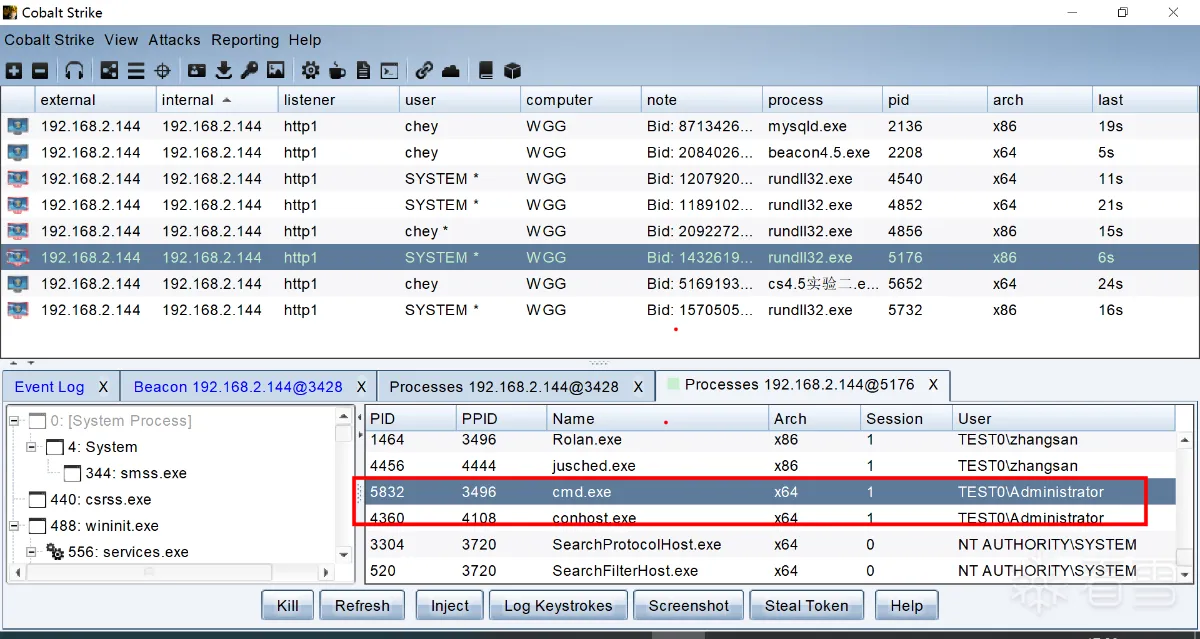The height and width of the screenshot is (639, 1200).
Task: Open the Screenshots picture icon
Action: point(276,71)
